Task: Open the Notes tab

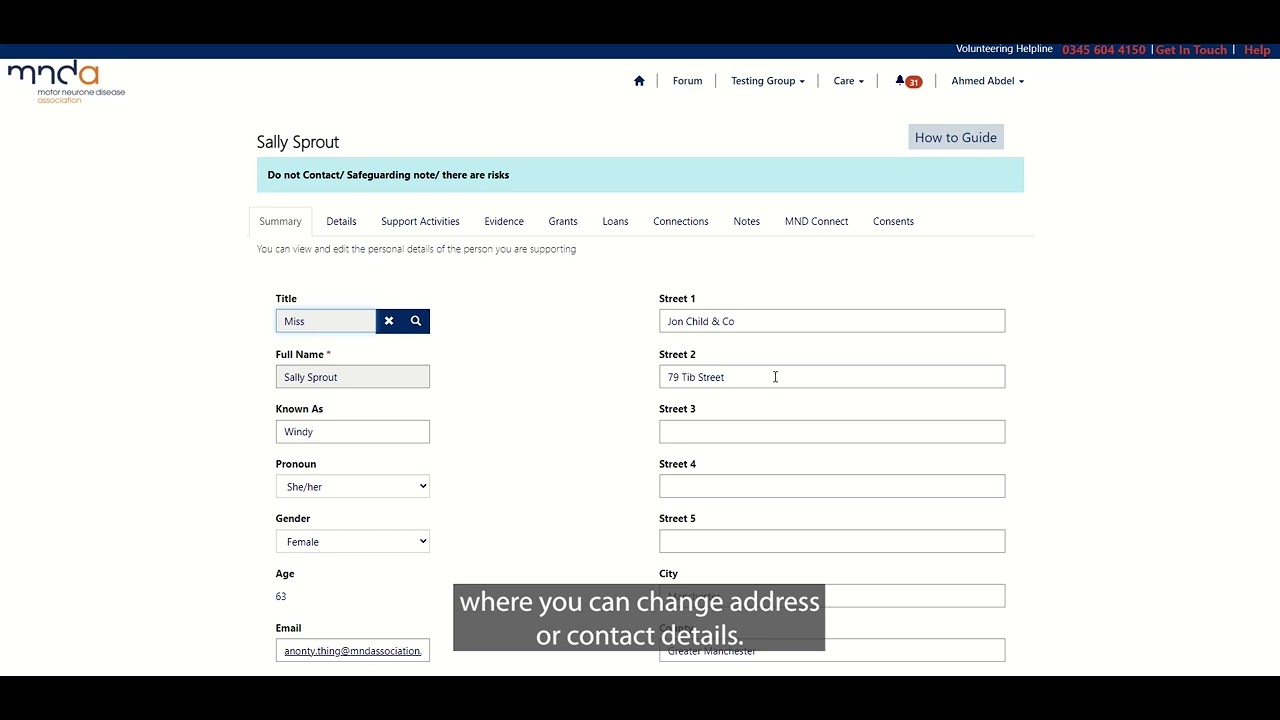Action: point(747,221)
